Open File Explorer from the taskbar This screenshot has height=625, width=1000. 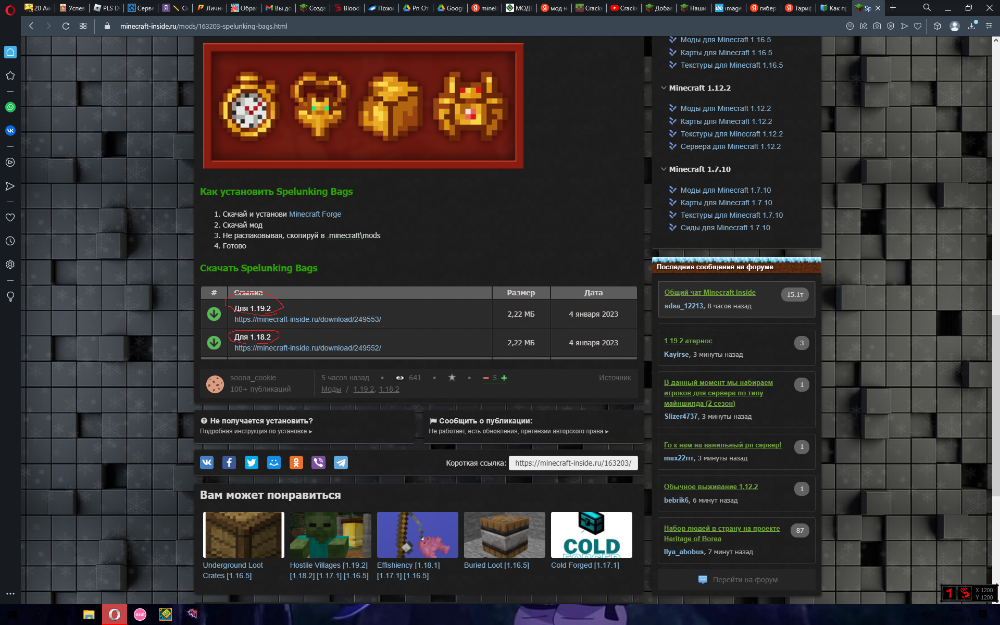pyautogui.click(x=89, y=615)
